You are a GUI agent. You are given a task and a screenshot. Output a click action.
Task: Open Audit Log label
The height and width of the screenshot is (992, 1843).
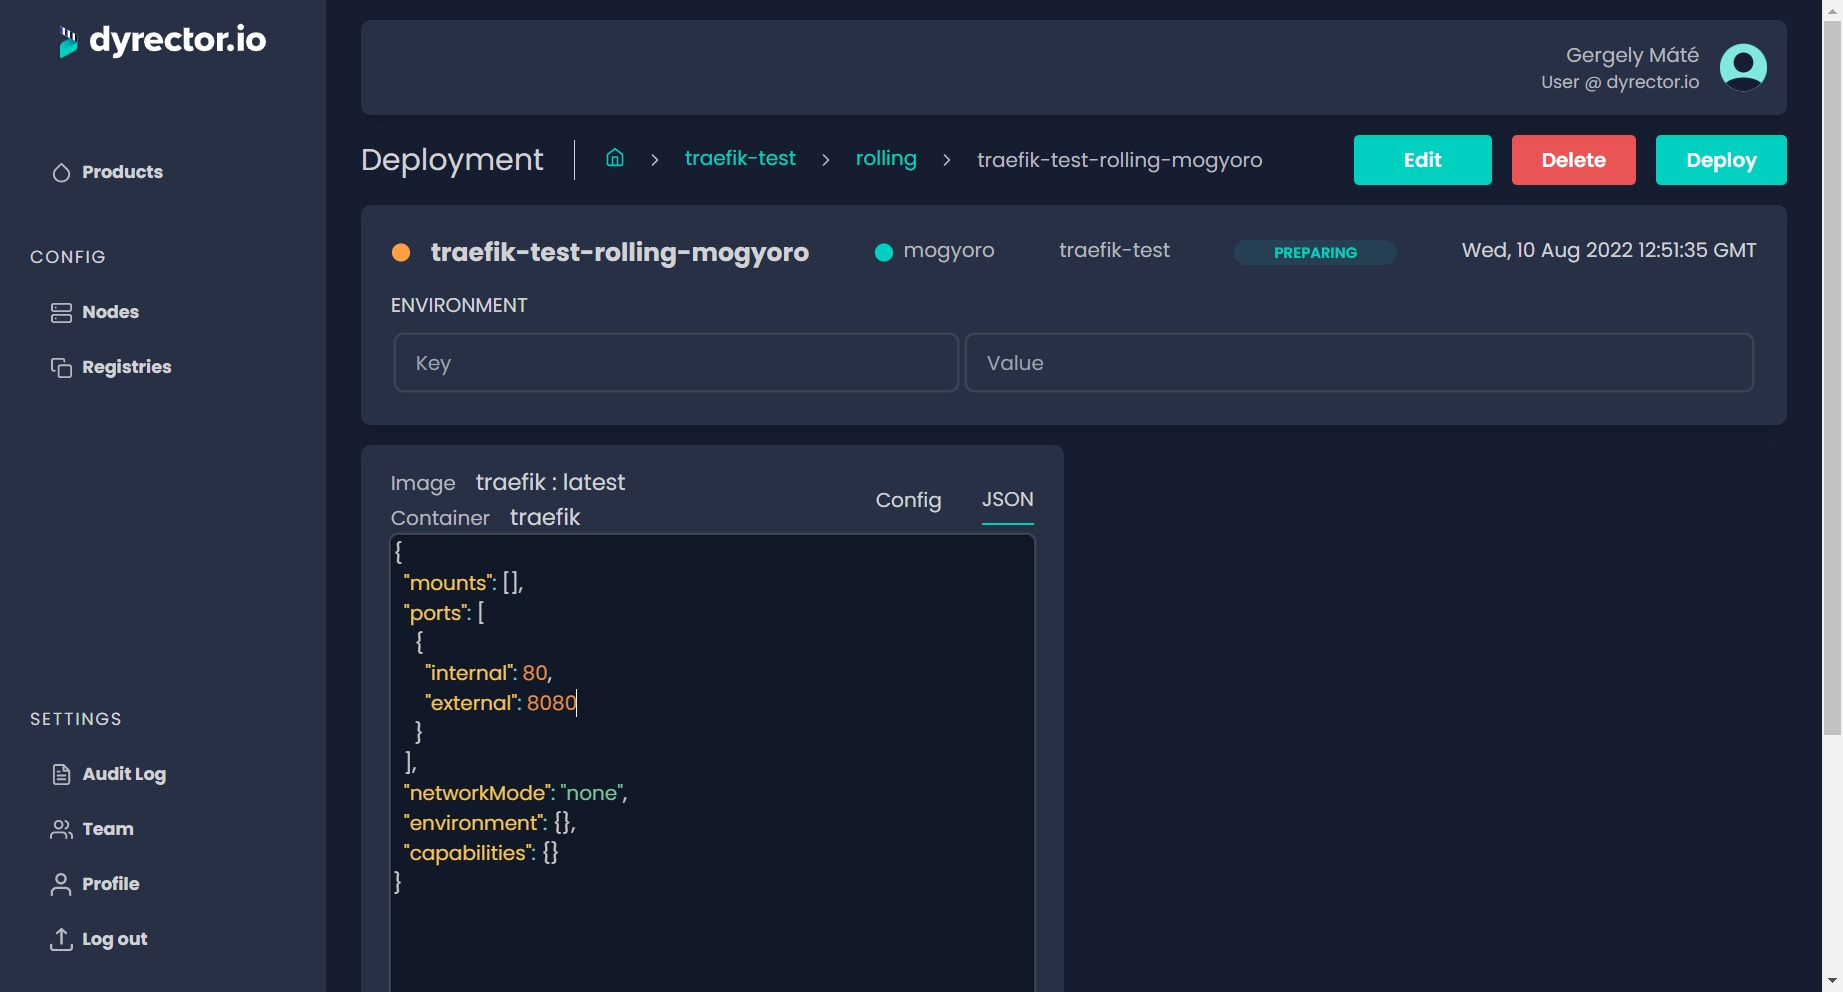pos(124,774)
